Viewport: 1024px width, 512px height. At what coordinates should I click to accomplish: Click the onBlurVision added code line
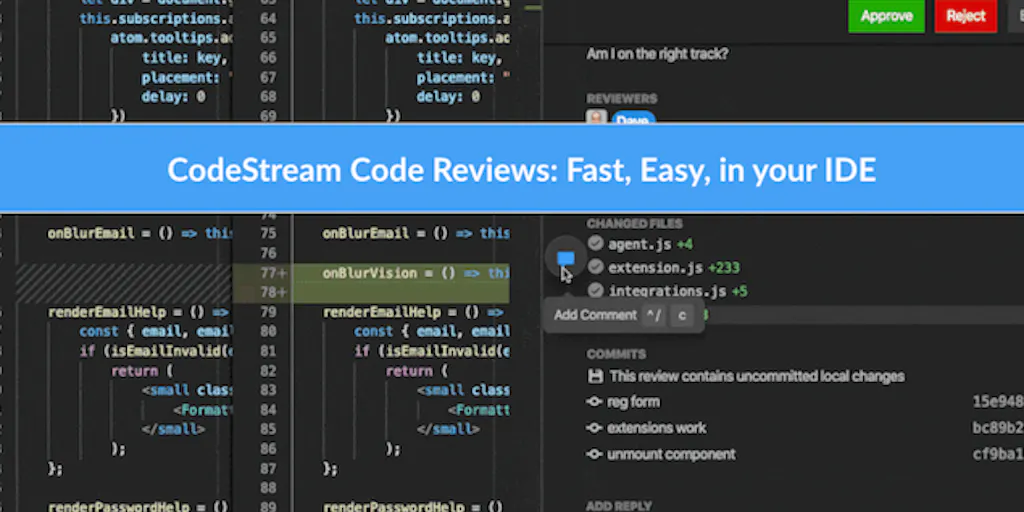pos(416,273)
